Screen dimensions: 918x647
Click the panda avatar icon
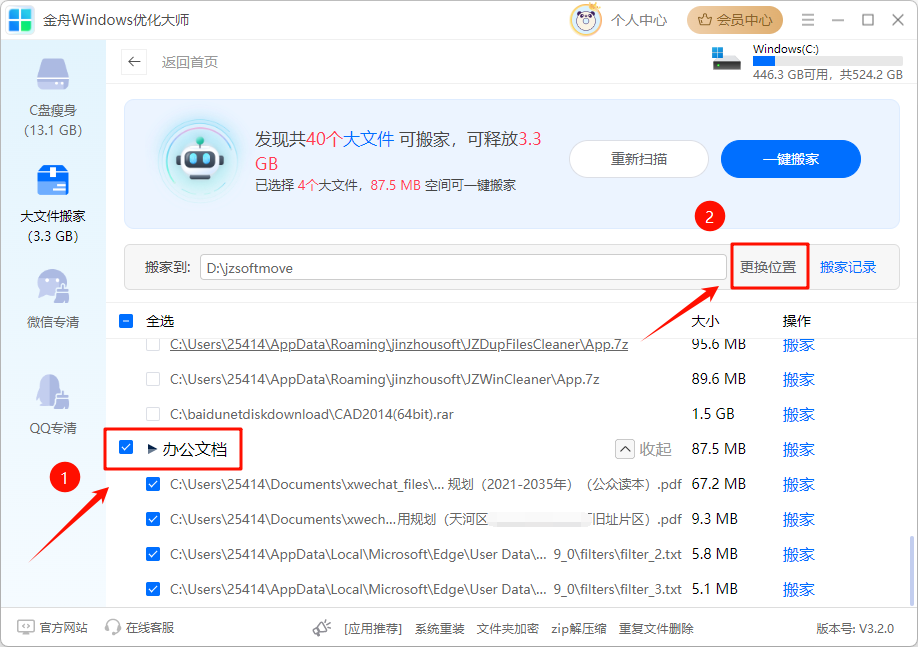coord(585,20)
